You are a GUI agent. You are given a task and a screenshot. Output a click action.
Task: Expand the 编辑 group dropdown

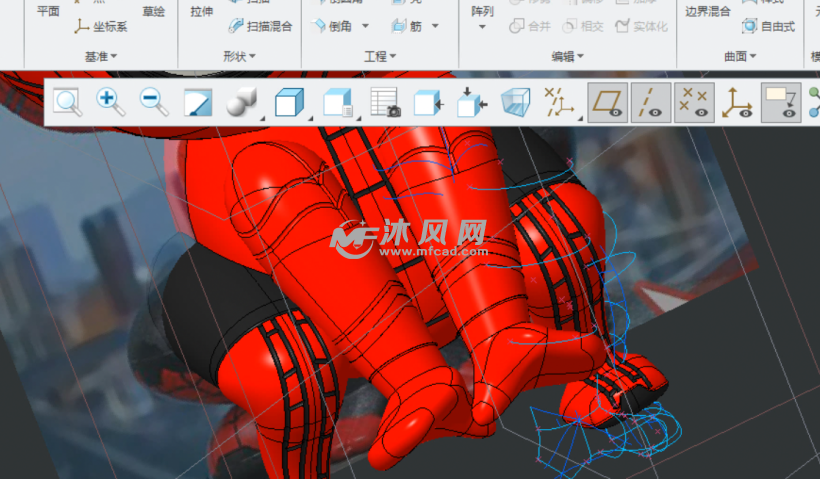click(567, 56)
